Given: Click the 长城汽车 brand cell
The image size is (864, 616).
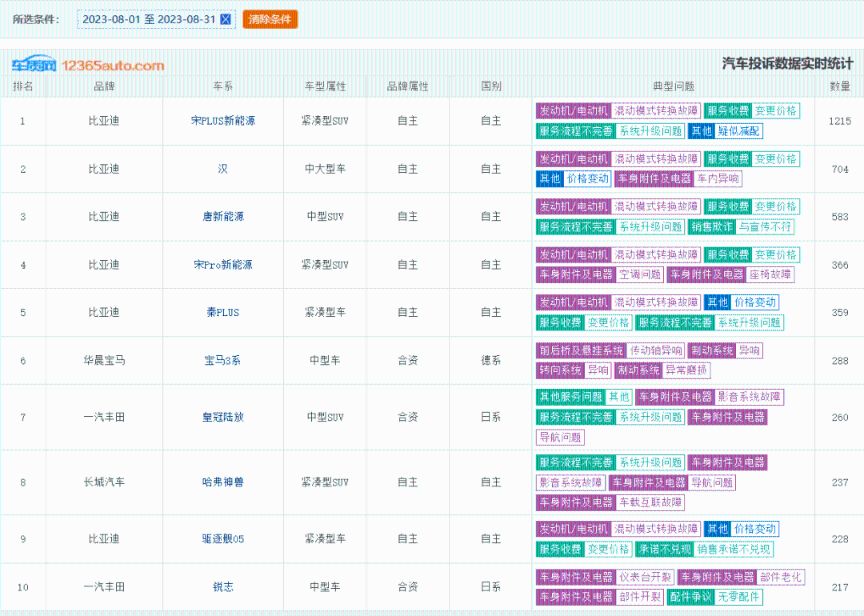Looking at the screenshot, I should (104, 482).
